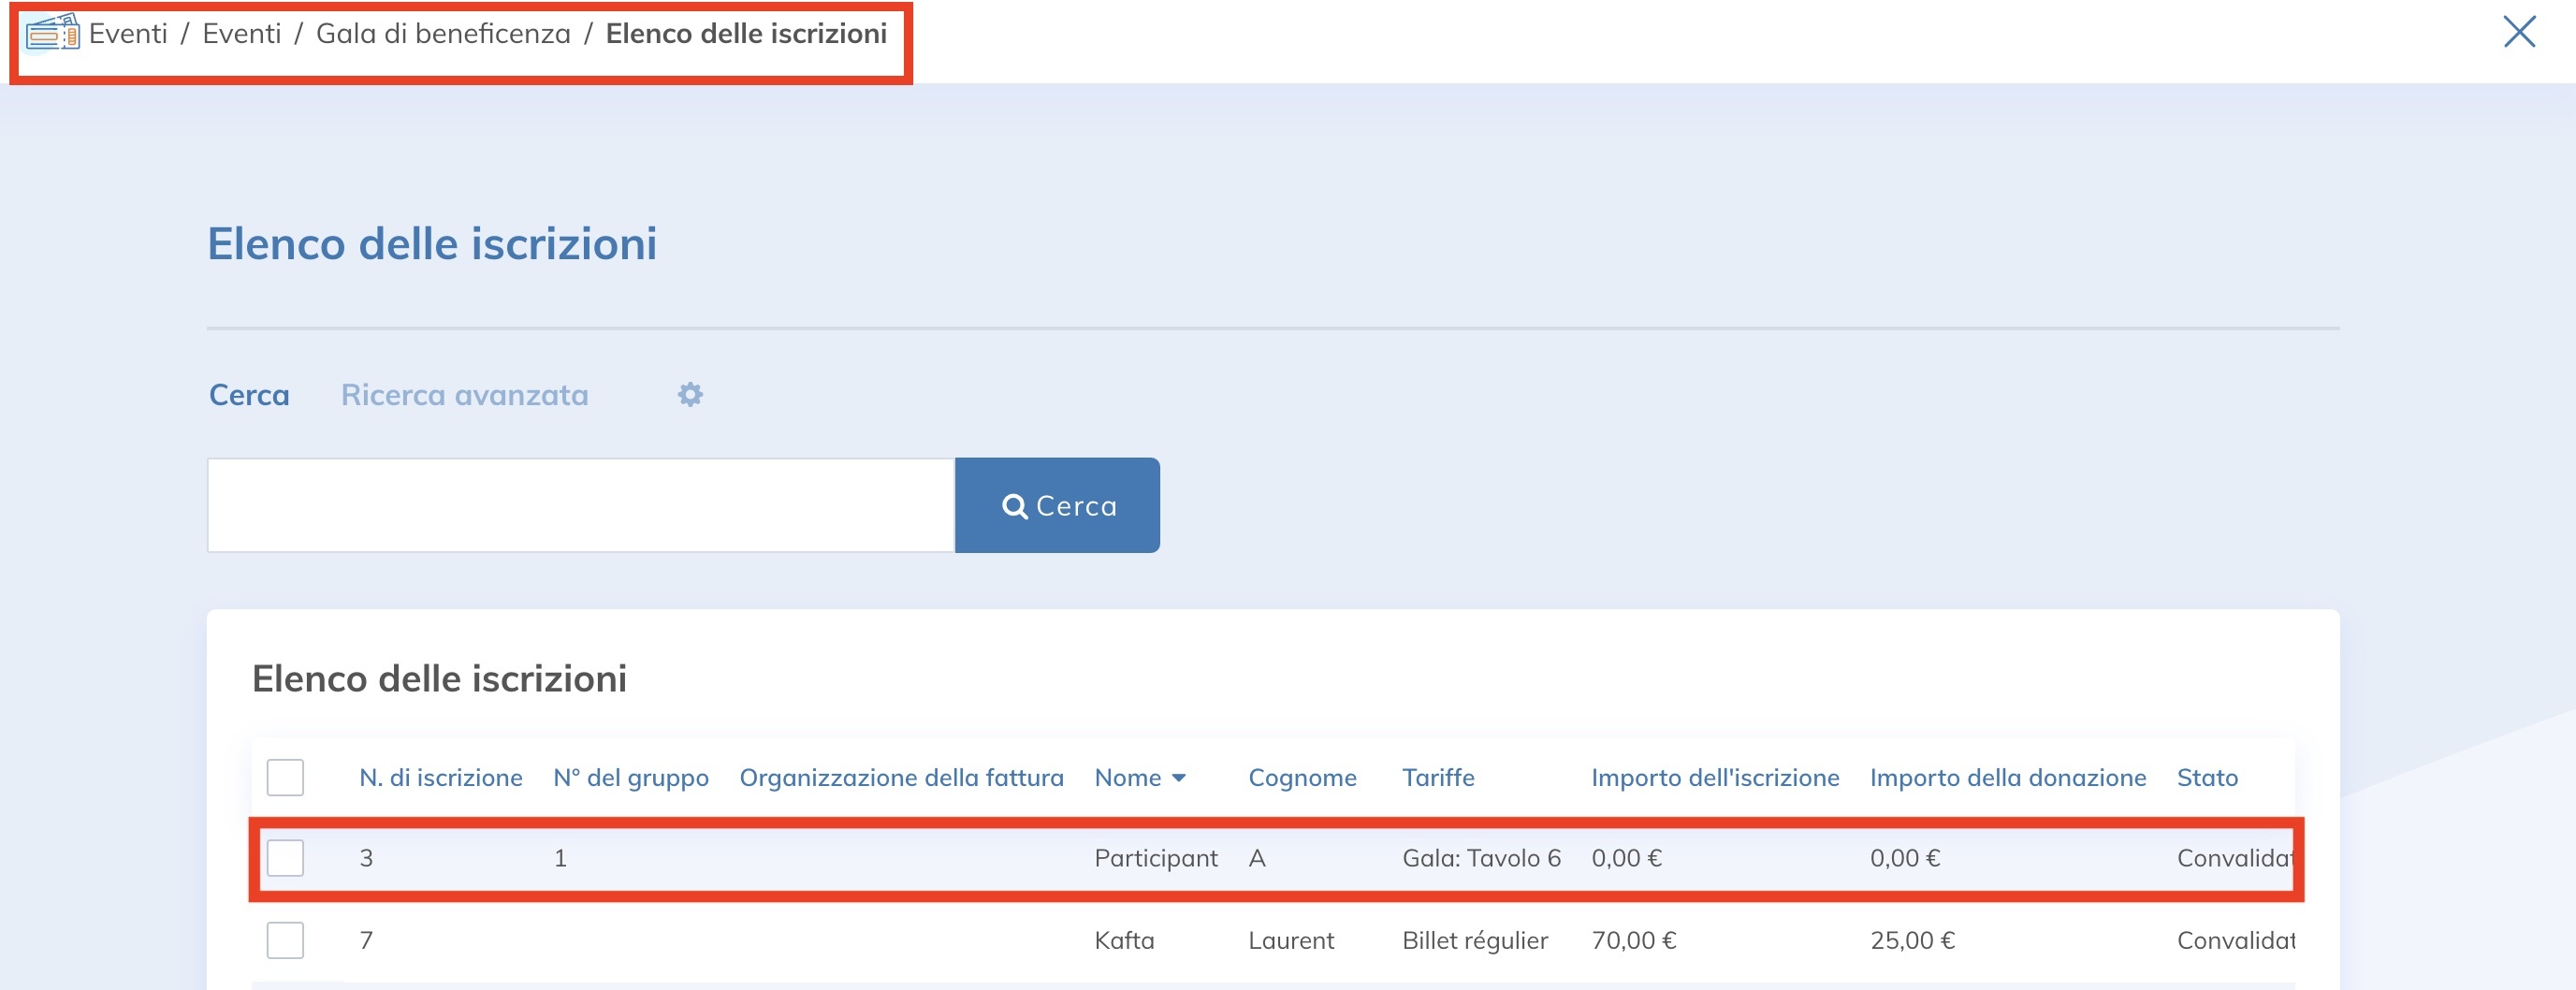The width and height of the screenshot is (2576, 990).
Task: Sort by Tariffe column header
Action: [x=1438, y=778]
